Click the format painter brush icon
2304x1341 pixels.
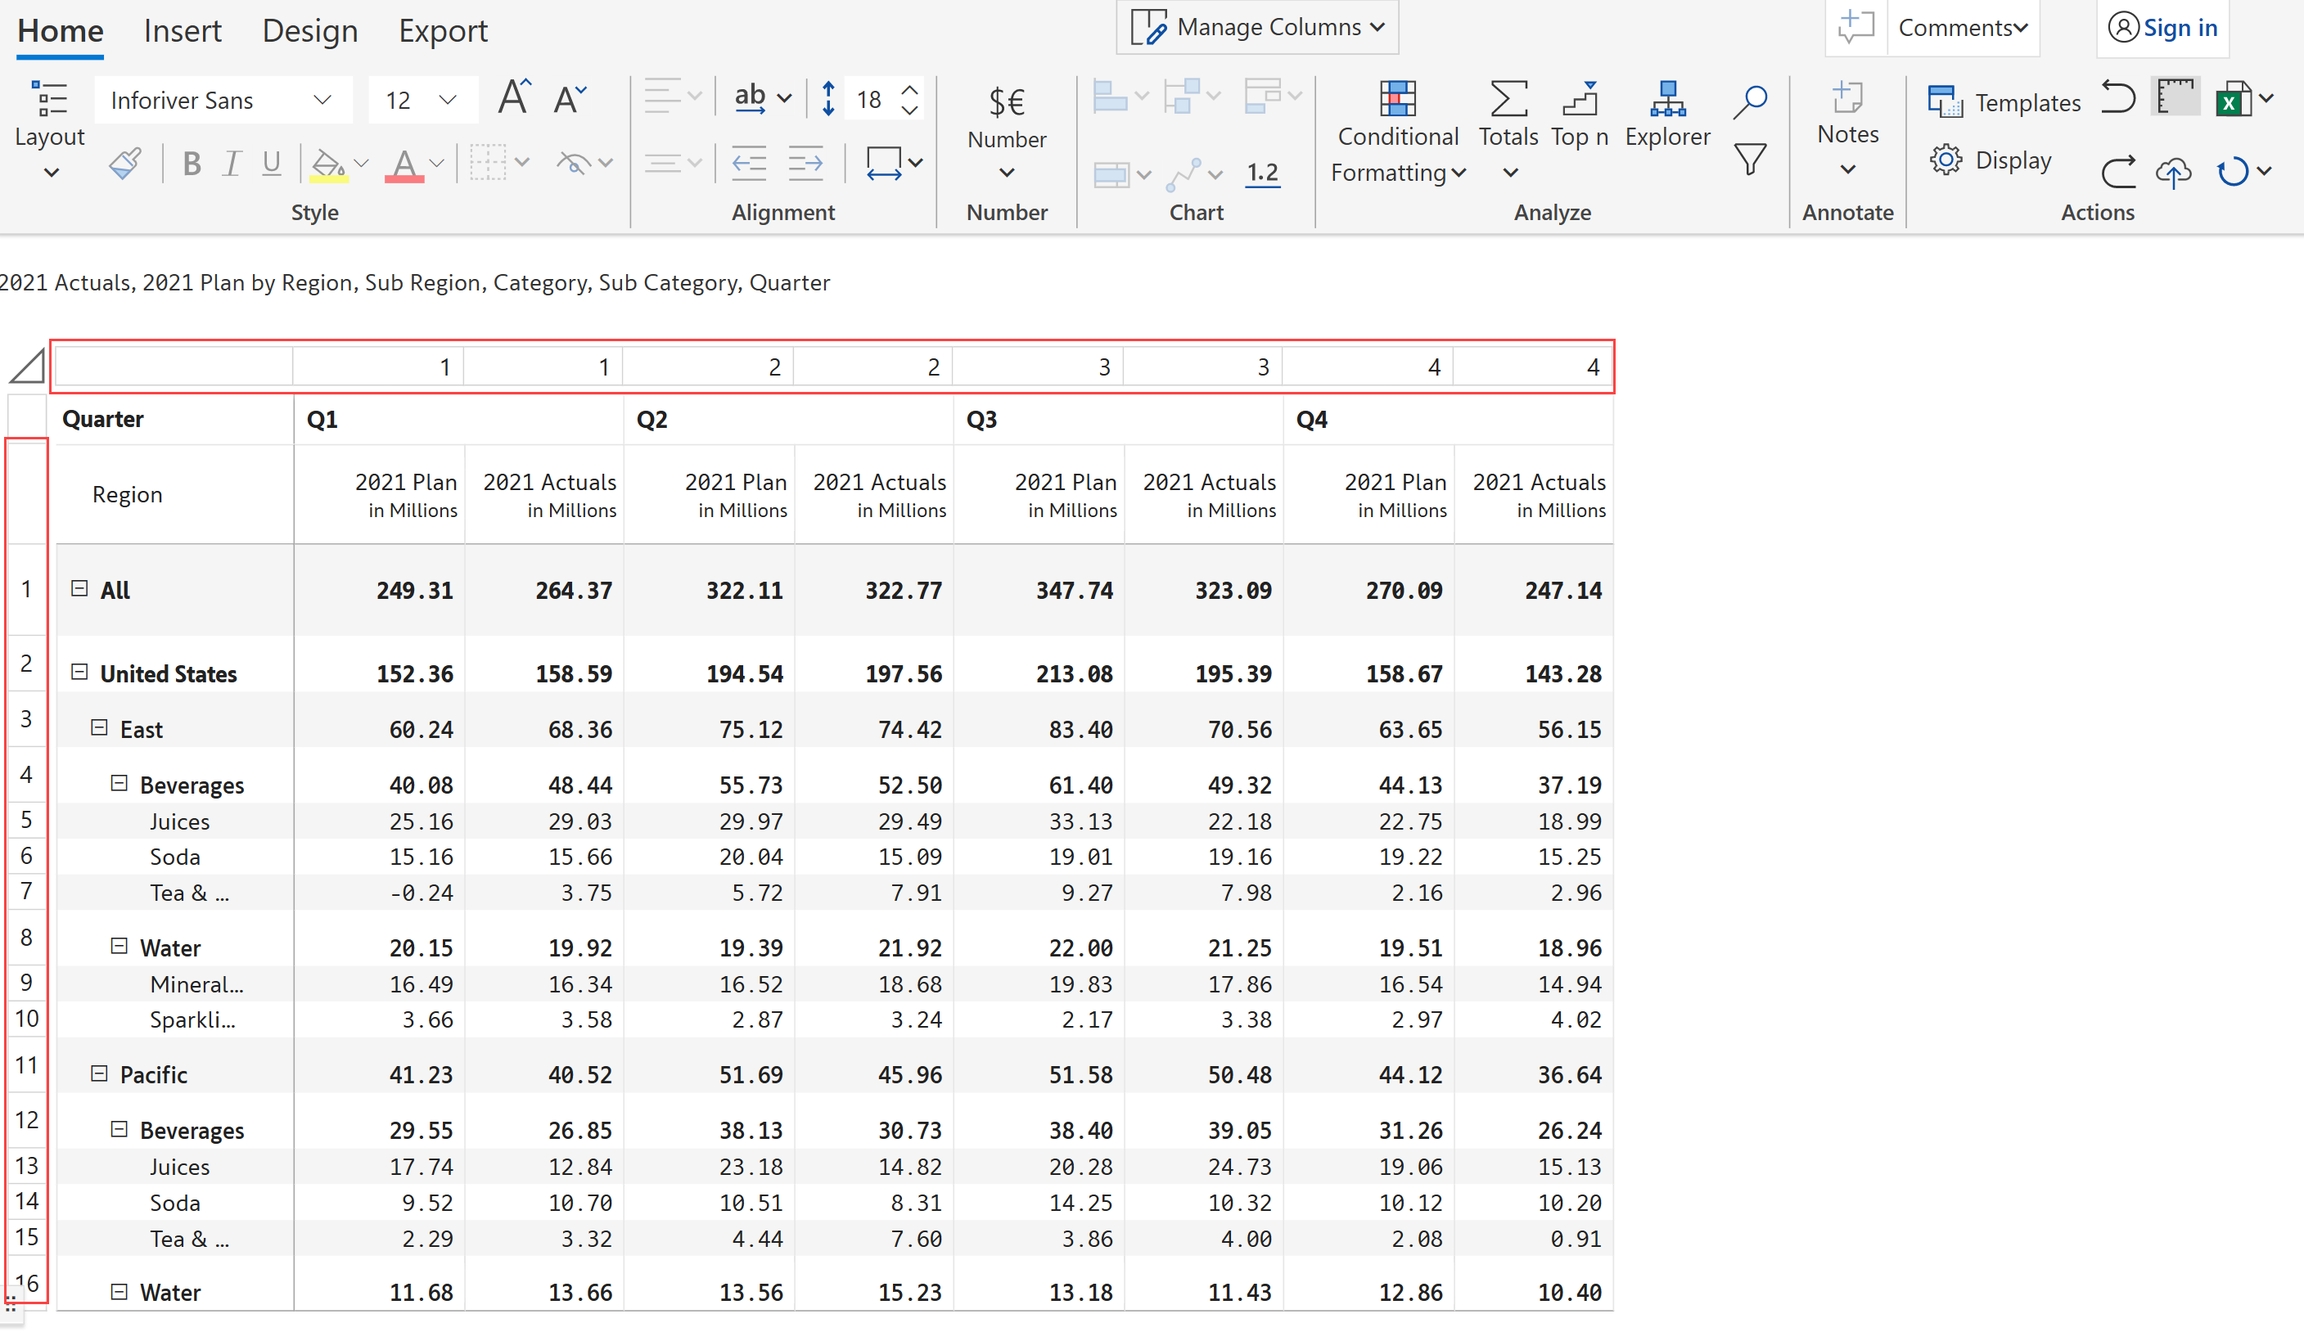(125, 163)
